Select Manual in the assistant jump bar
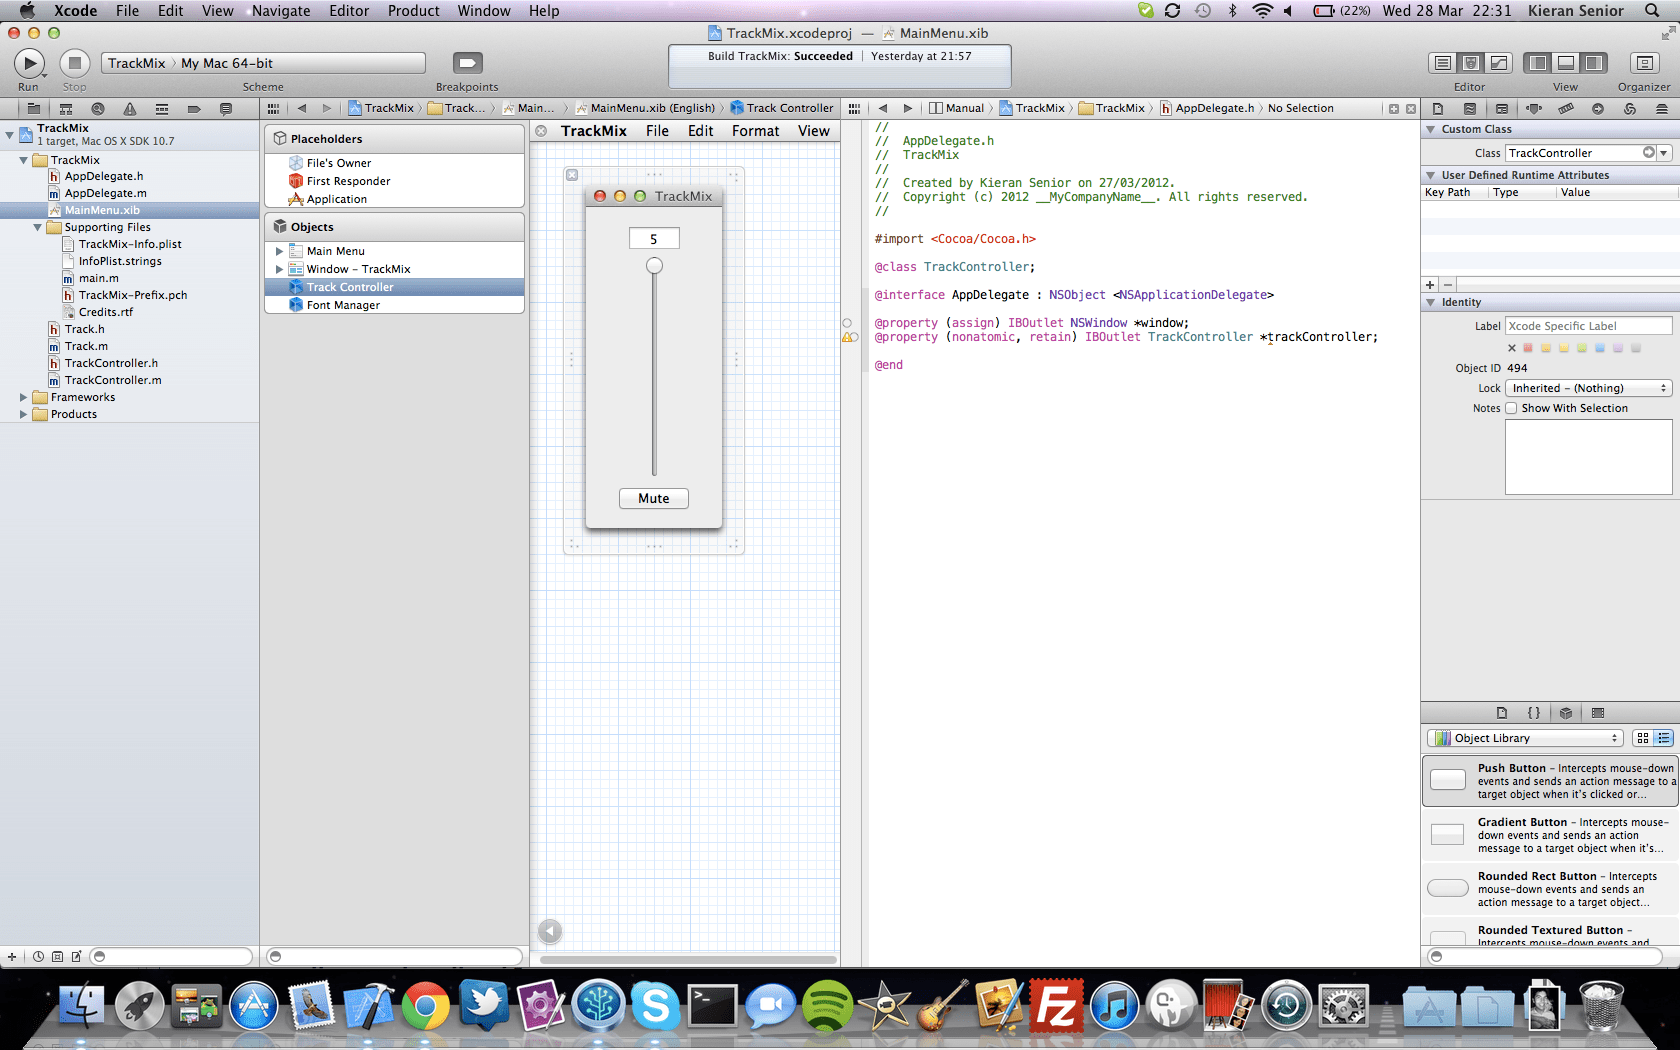This screenshot has width=1680, height=1050. point(956,108)
